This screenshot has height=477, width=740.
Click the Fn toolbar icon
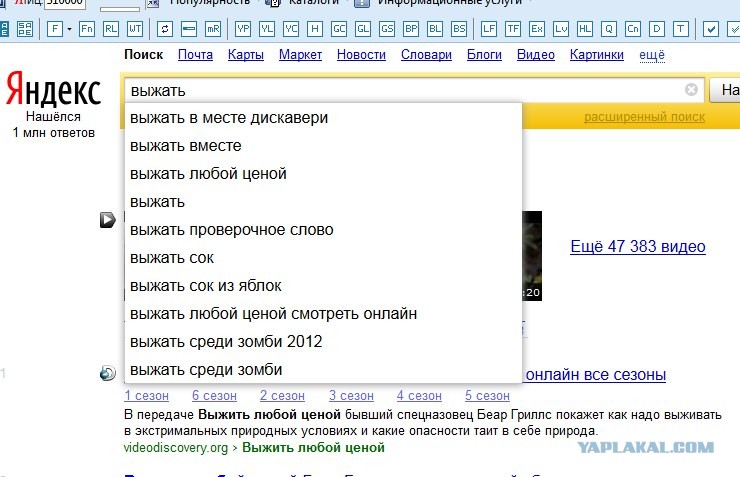tap(87, 29)
